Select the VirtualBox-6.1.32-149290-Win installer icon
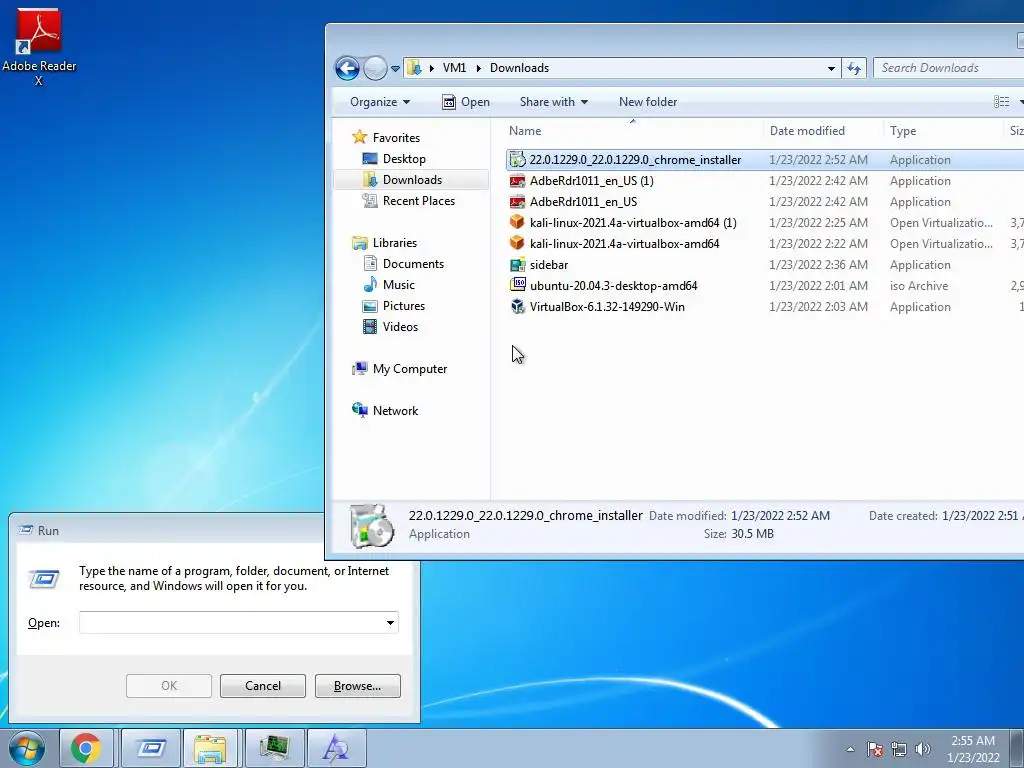The image size is (1024, 768). (517, 306)
